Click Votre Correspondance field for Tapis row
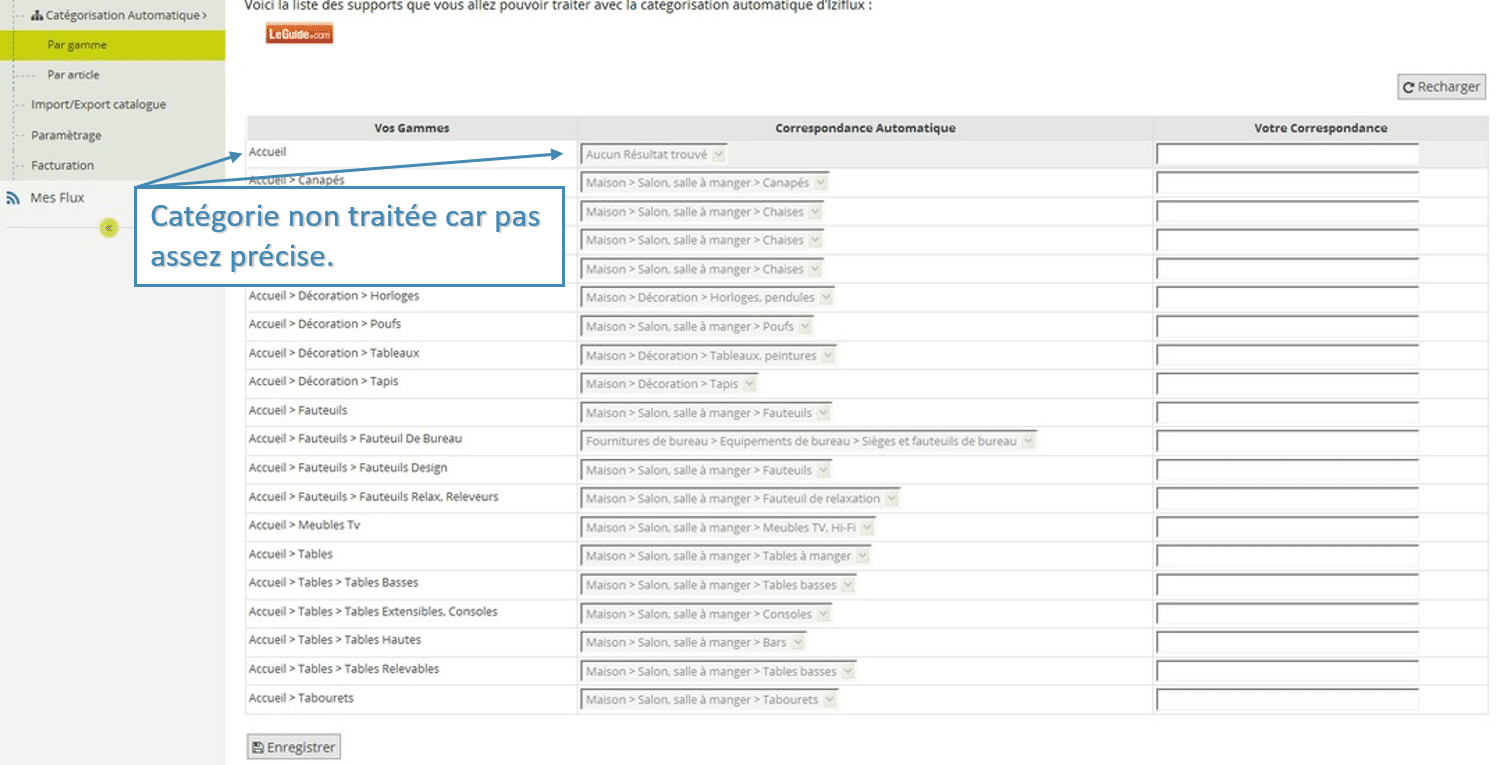This screenshot has height=765, width=1500. (1288, 384)
